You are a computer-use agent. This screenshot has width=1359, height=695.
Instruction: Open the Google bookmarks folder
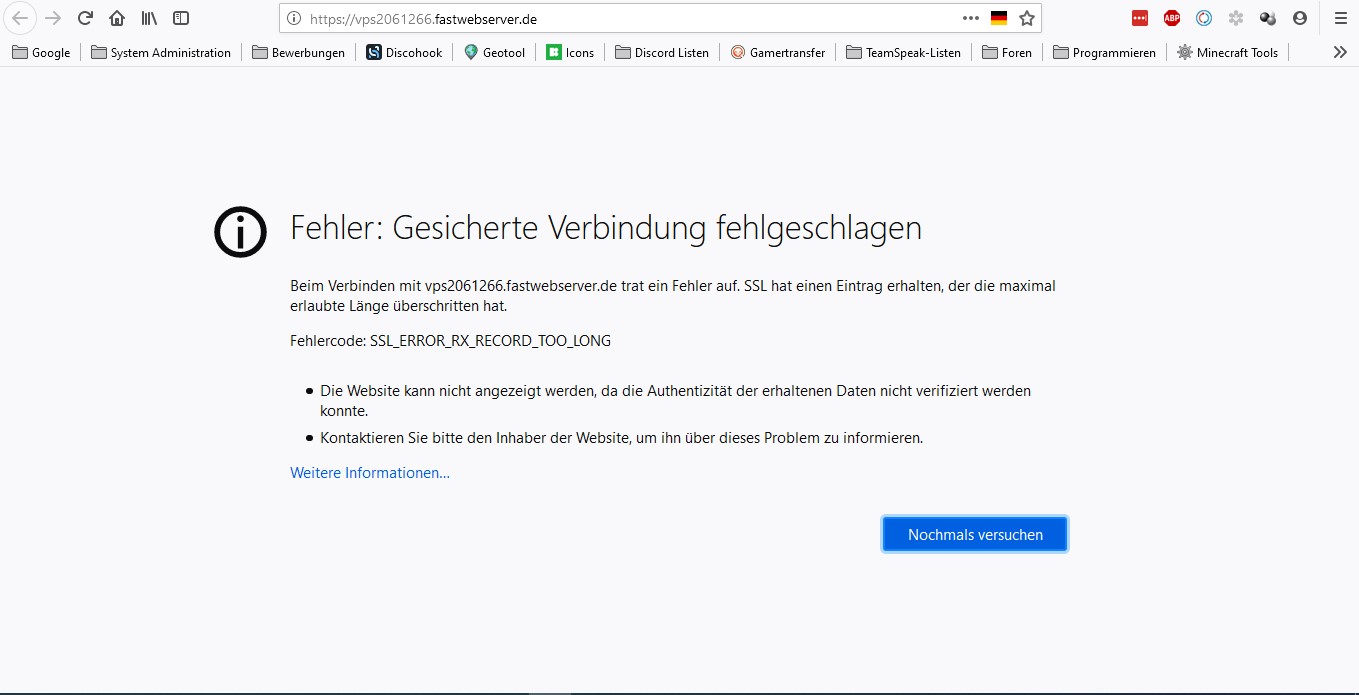[41, 52]
